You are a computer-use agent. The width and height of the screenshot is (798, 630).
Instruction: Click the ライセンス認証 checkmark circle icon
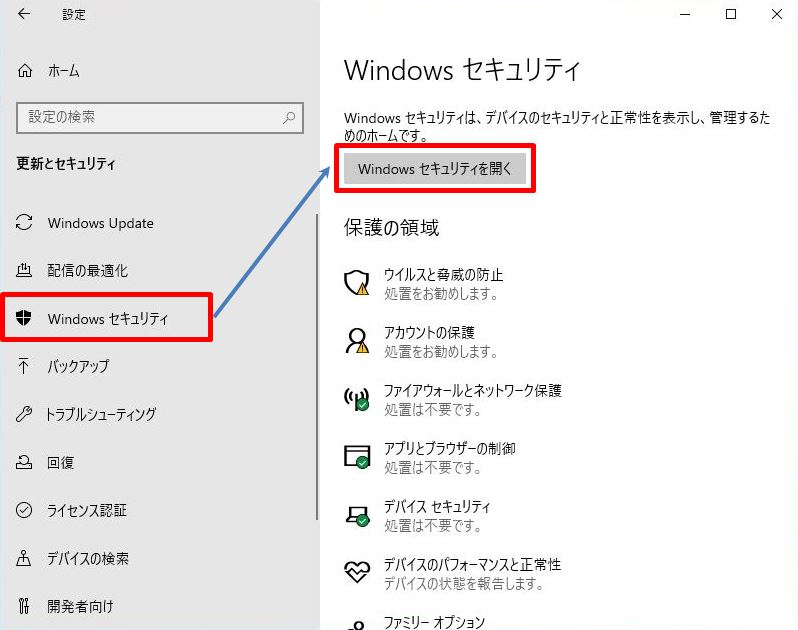point(24,510)
